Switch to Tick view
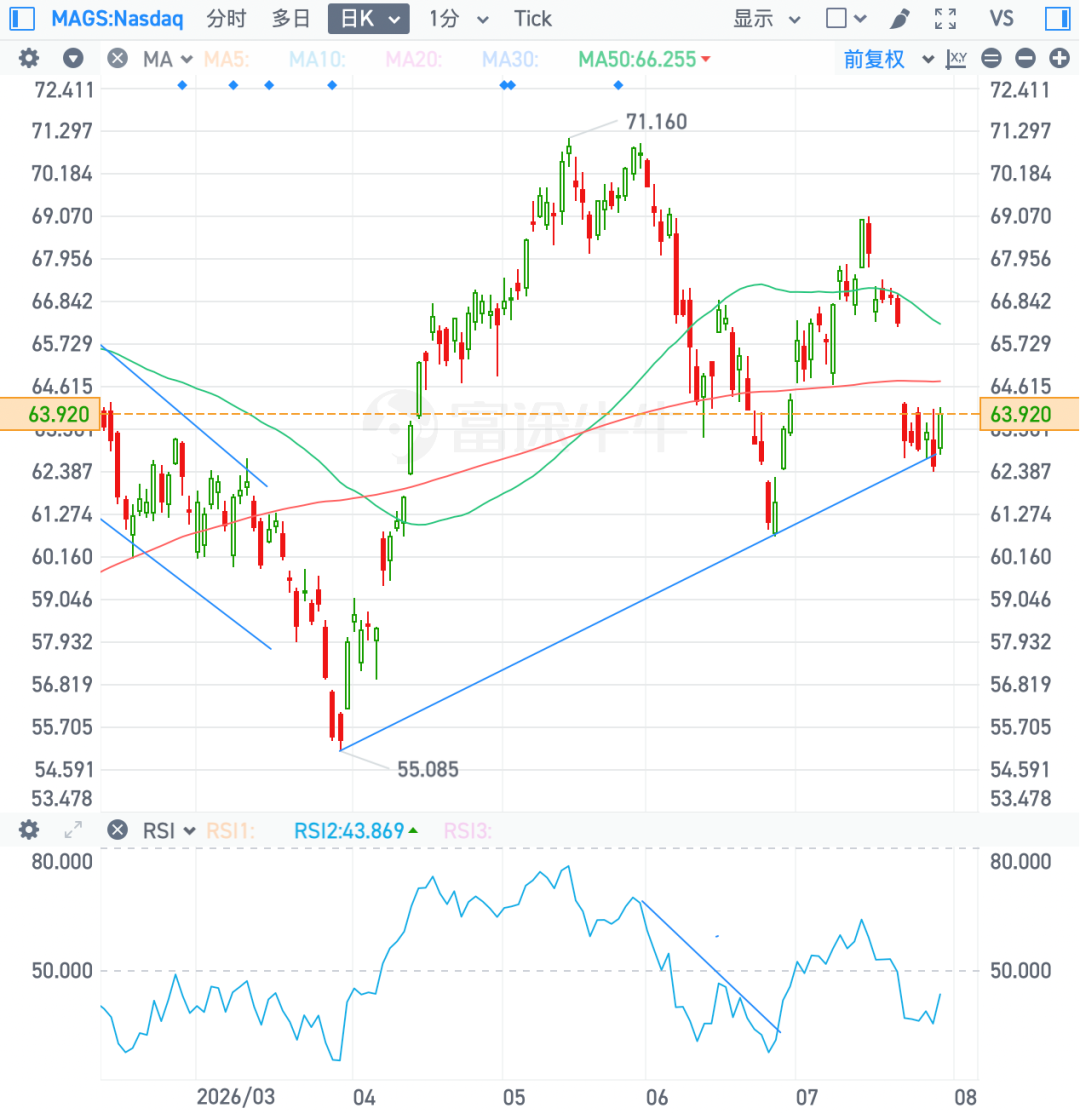The width and height of the screenshot is (1080, 1114). [532, 18]
